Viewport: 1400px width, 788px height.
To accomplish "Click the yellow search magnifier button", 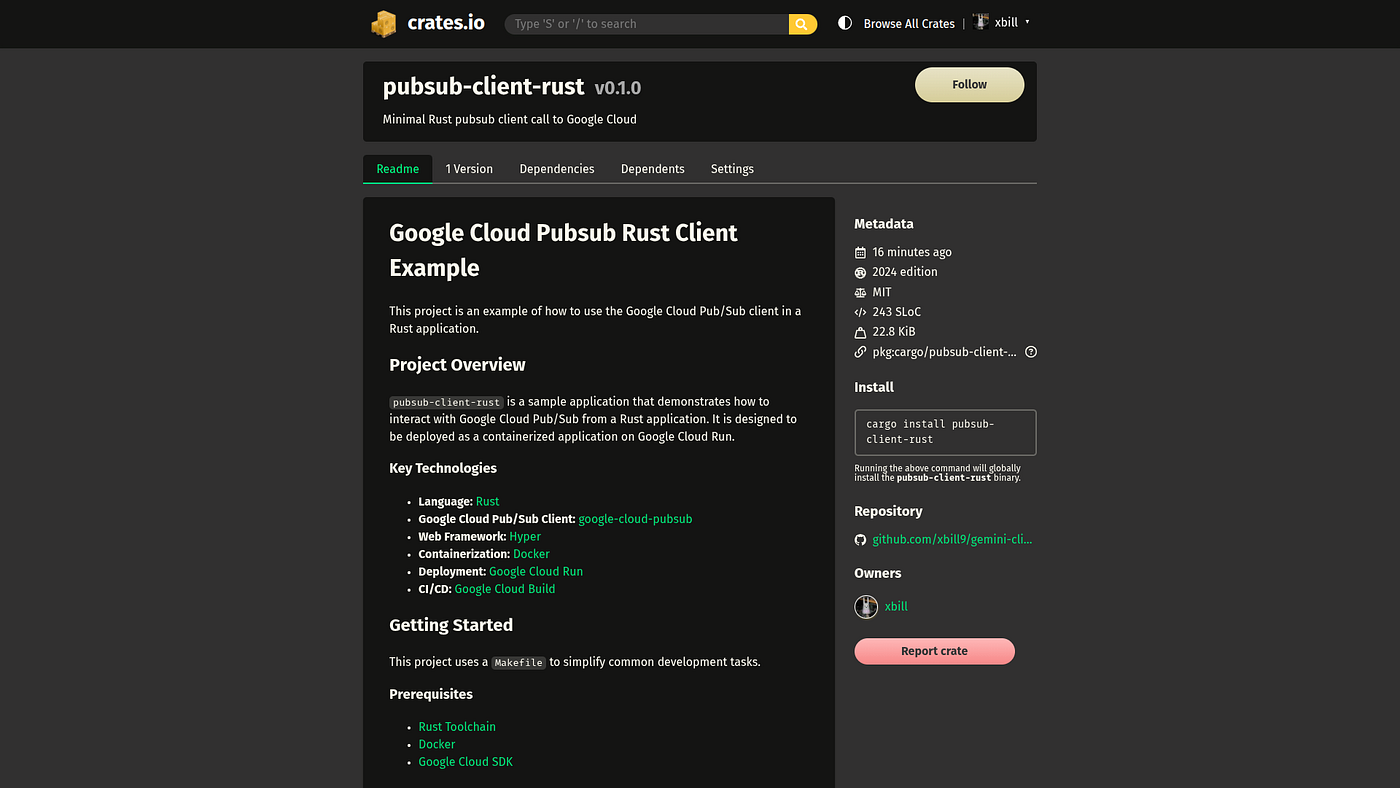I will click(802, 24).
